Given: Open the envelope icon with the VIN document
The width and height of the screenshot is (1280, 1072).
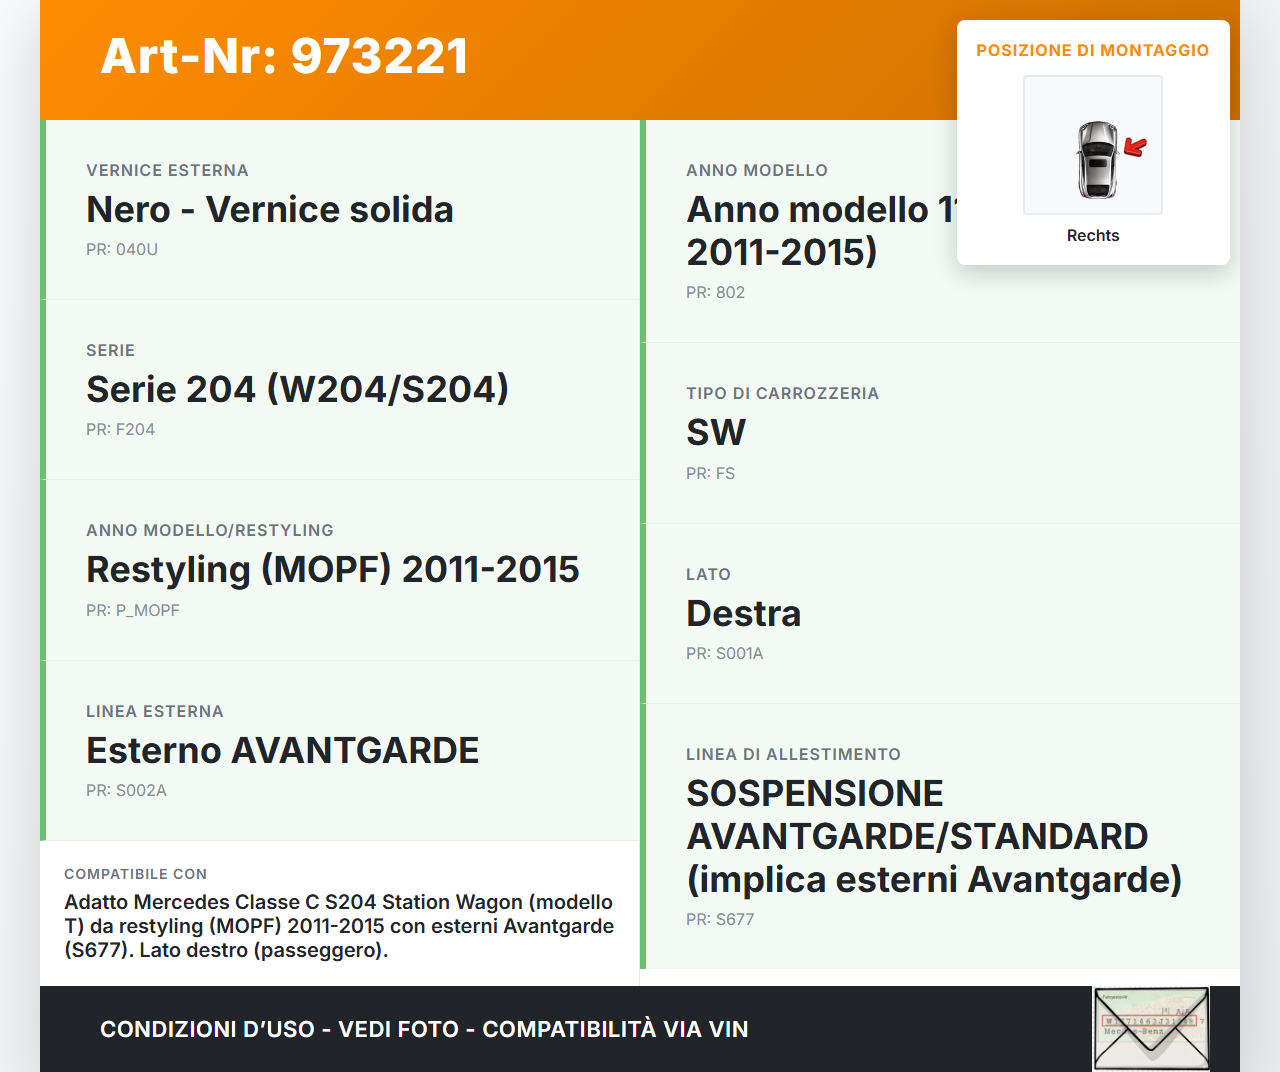Looking at the screenshot, I should (1150, 1029).
